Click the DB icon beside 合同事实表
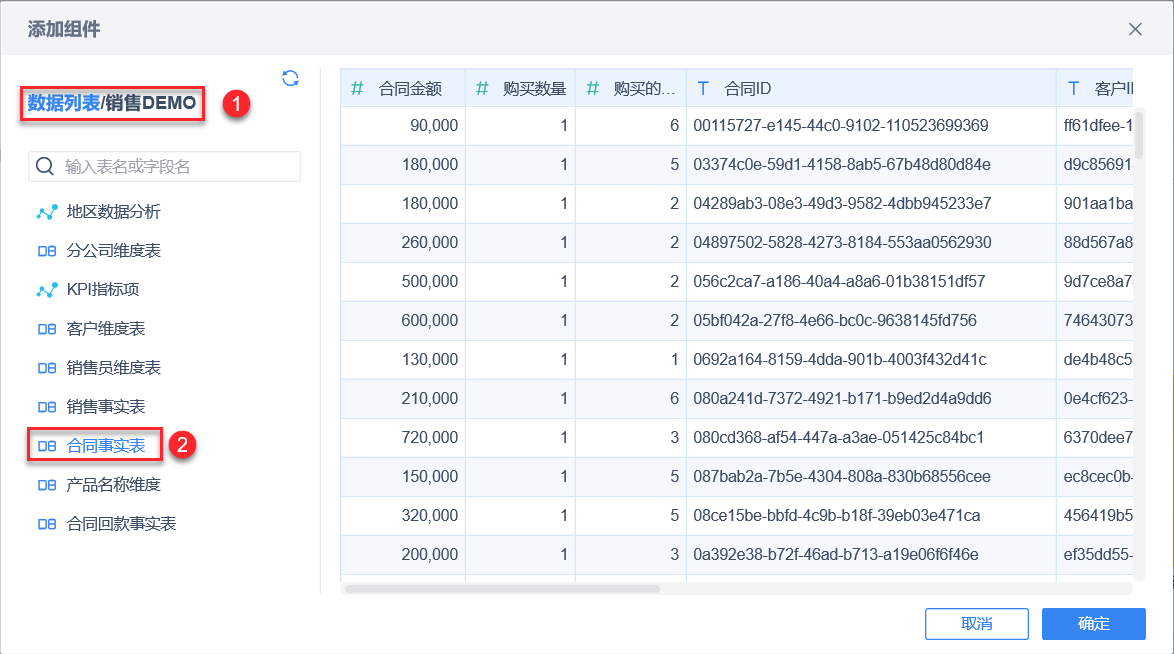The image size is (1174, 654). point(47,446)
